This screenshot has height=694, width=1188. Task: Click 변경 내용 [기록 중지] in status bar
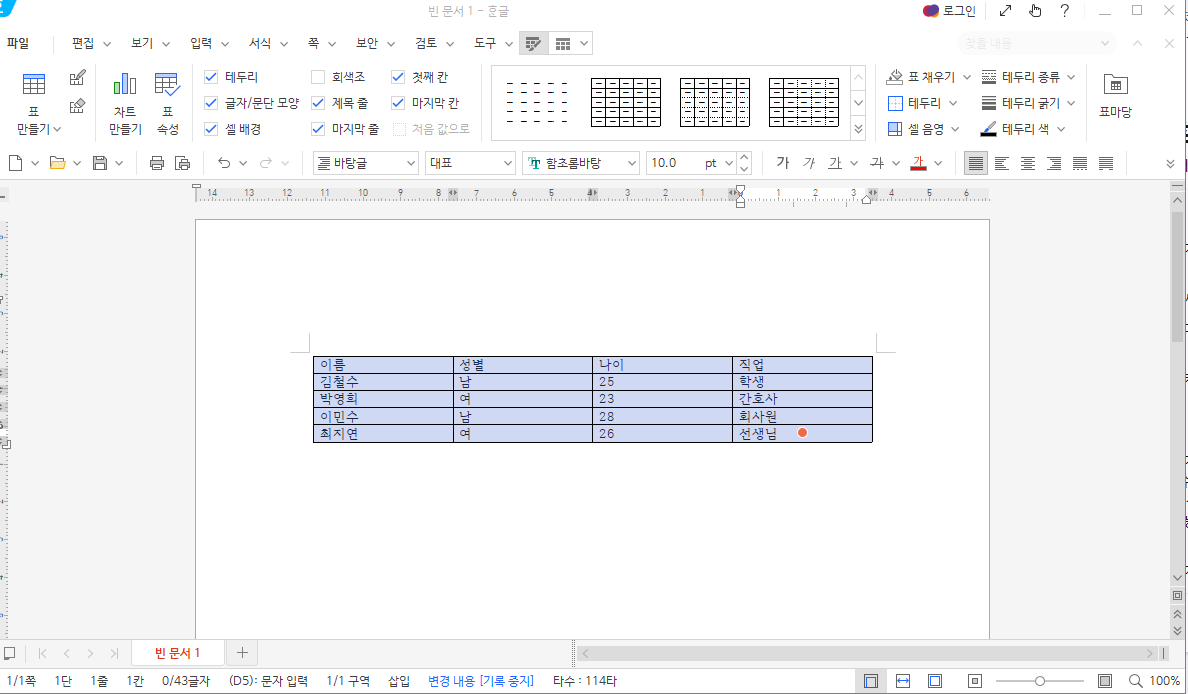click(480, 681)
